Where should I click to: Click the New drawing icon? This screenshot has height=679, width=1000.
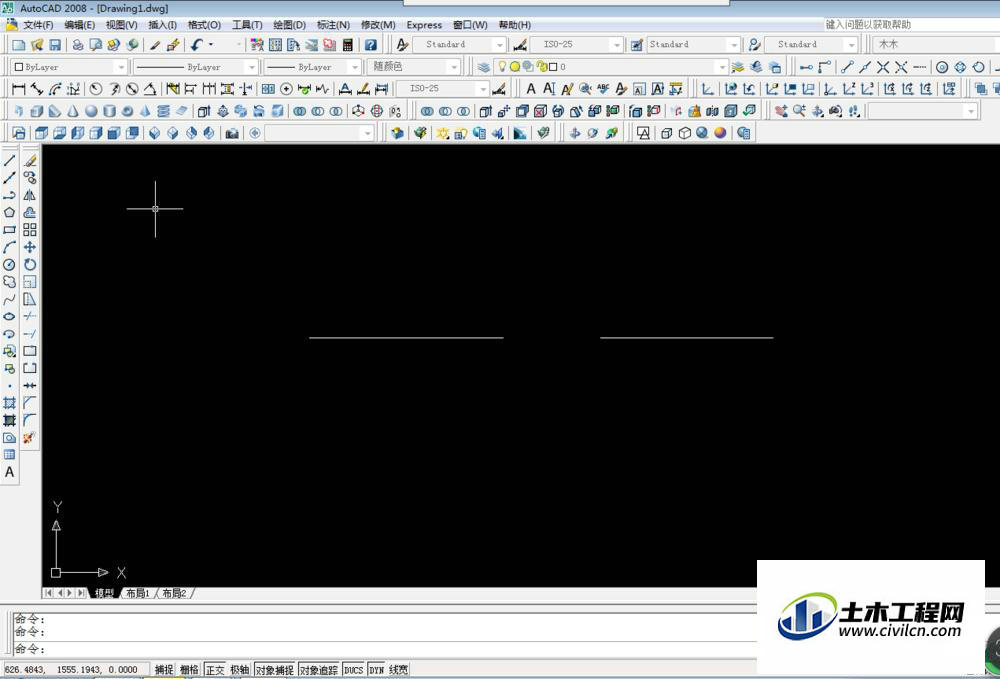(18, 45)
